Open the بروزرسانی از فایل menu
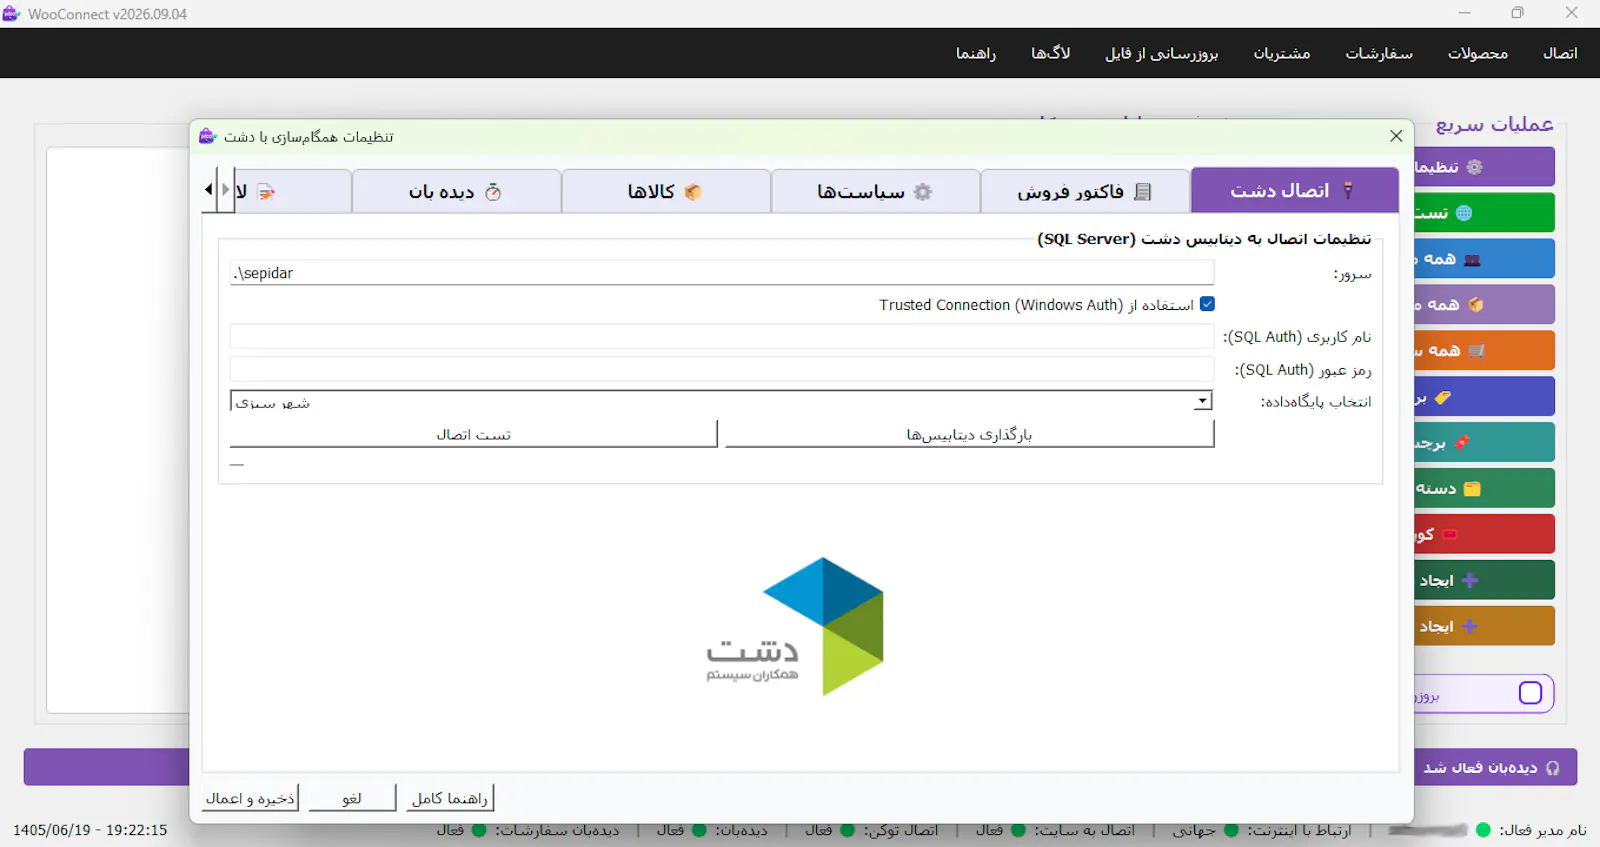This screenshot has width=1600, height=847. (1161, 53)
